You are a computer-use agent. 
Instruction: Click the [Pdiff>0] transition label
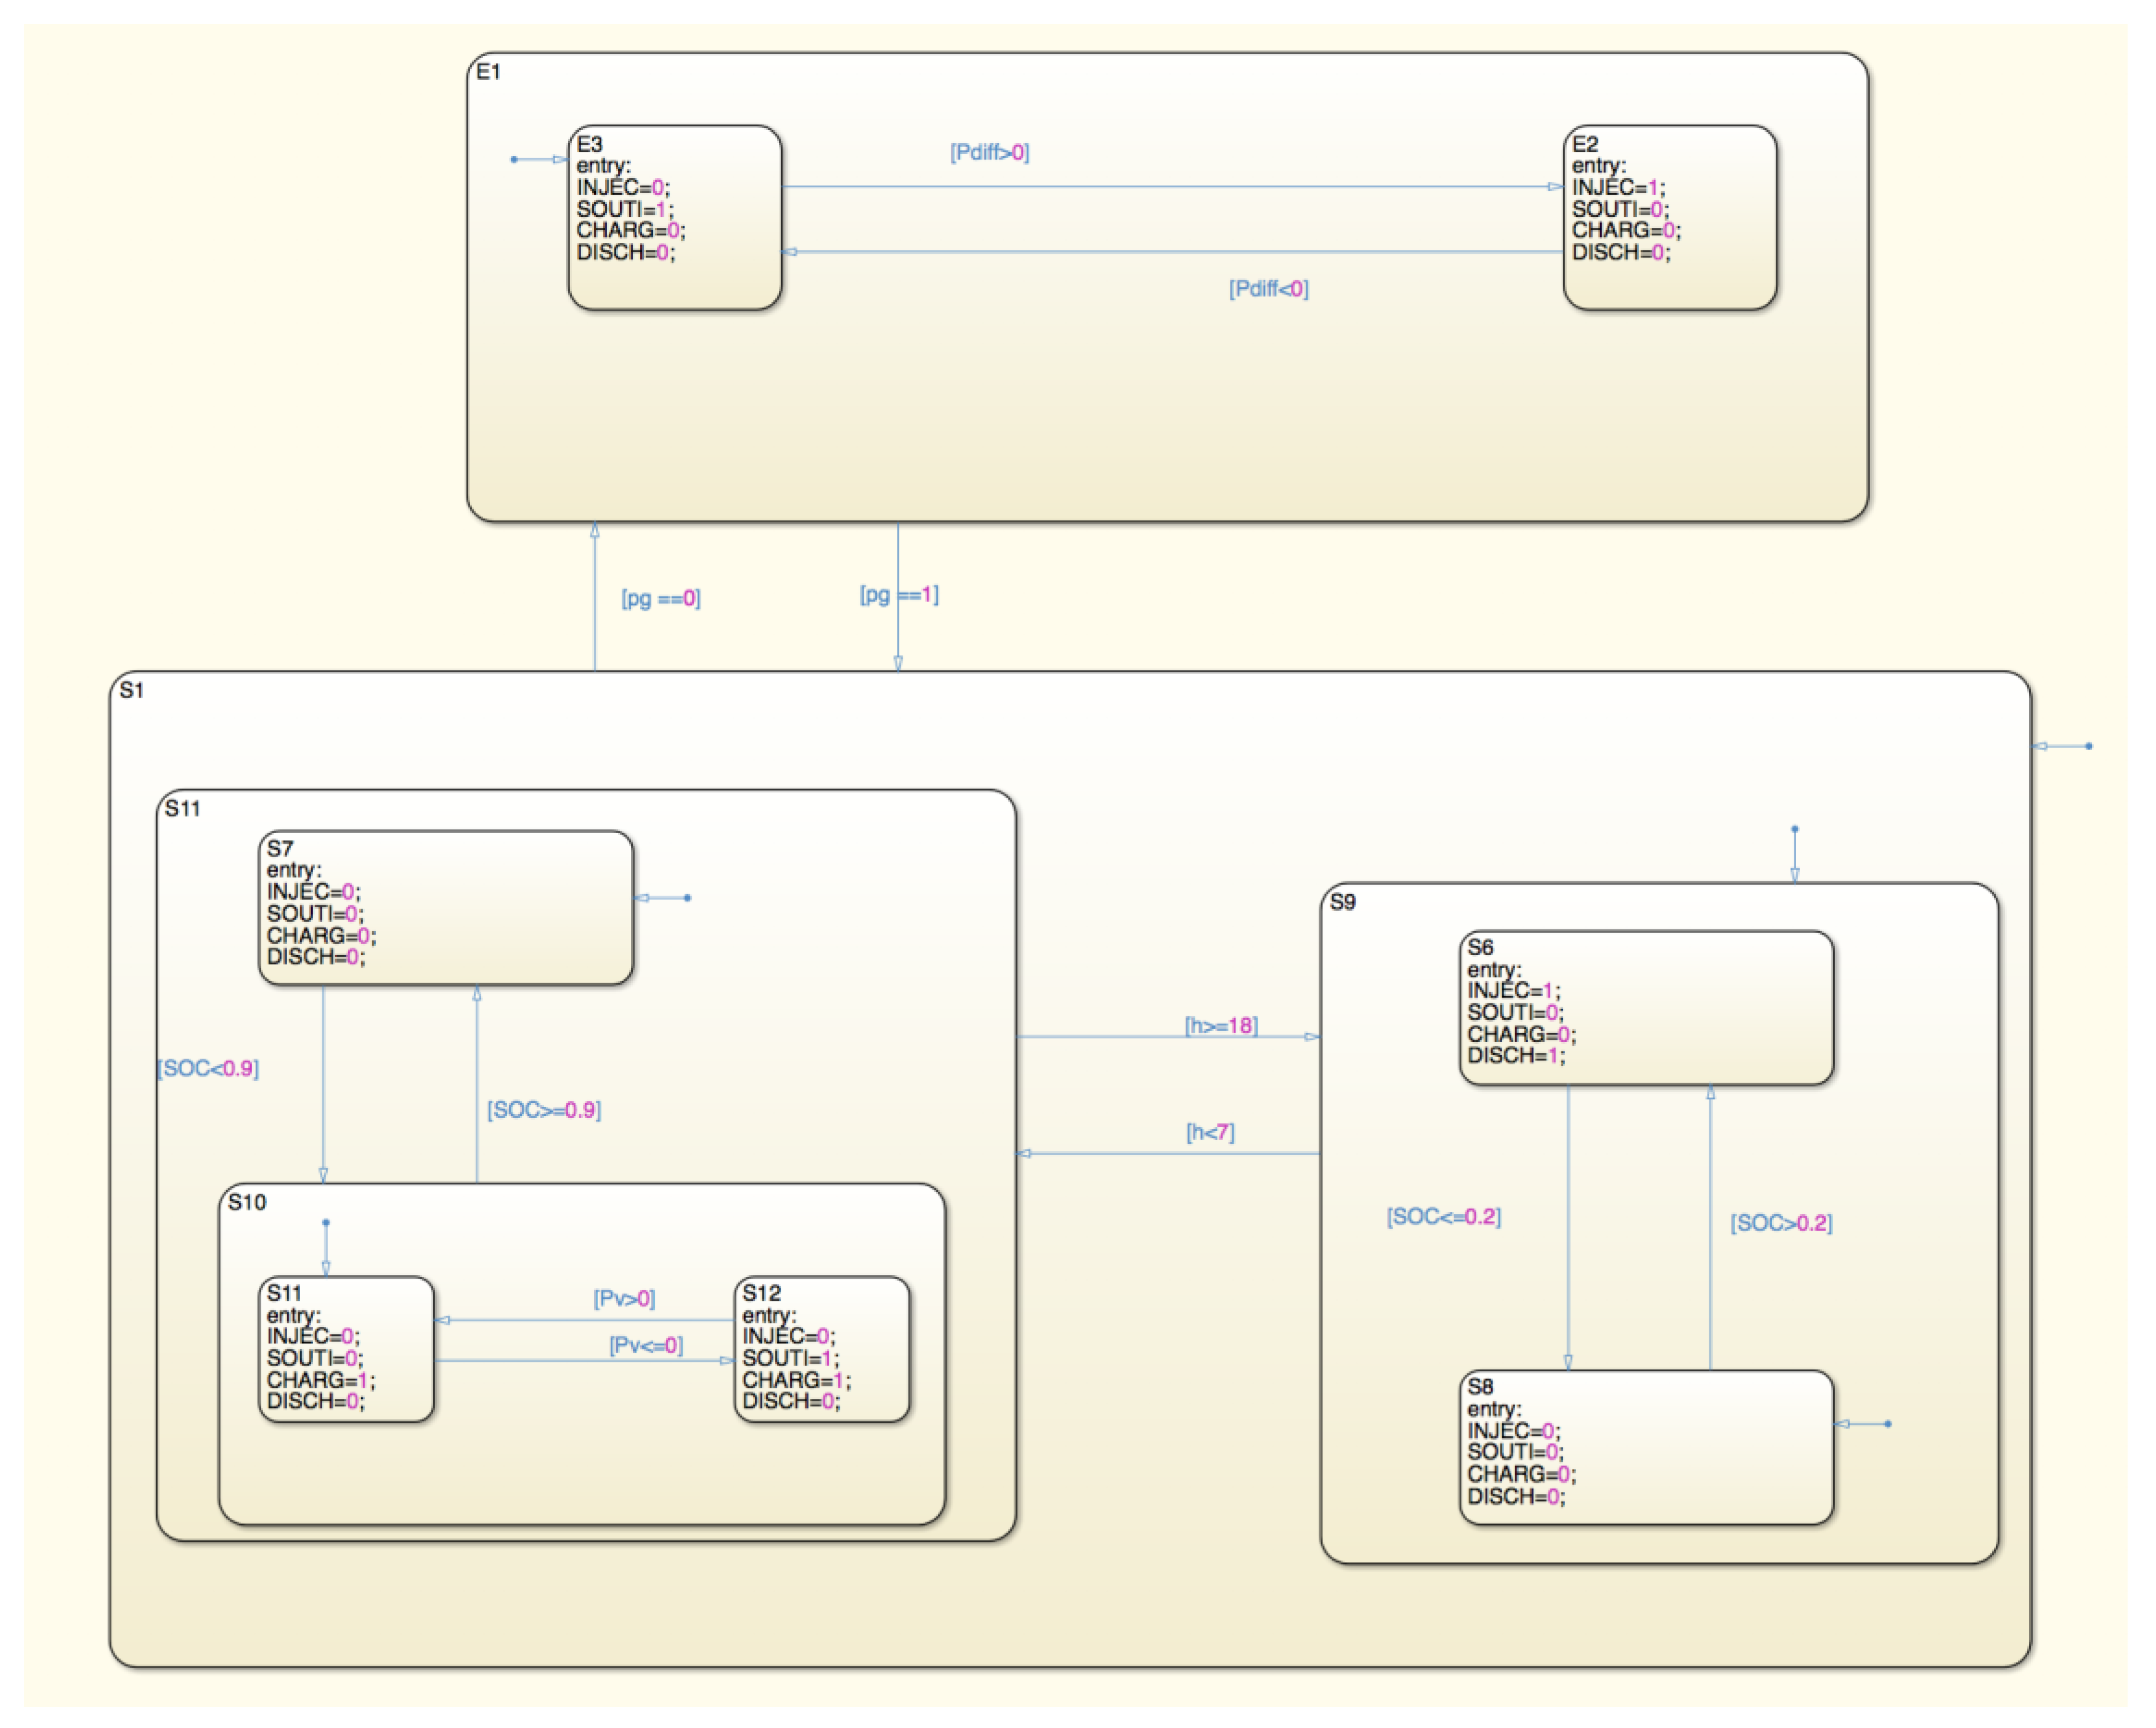tap(989, 152)
